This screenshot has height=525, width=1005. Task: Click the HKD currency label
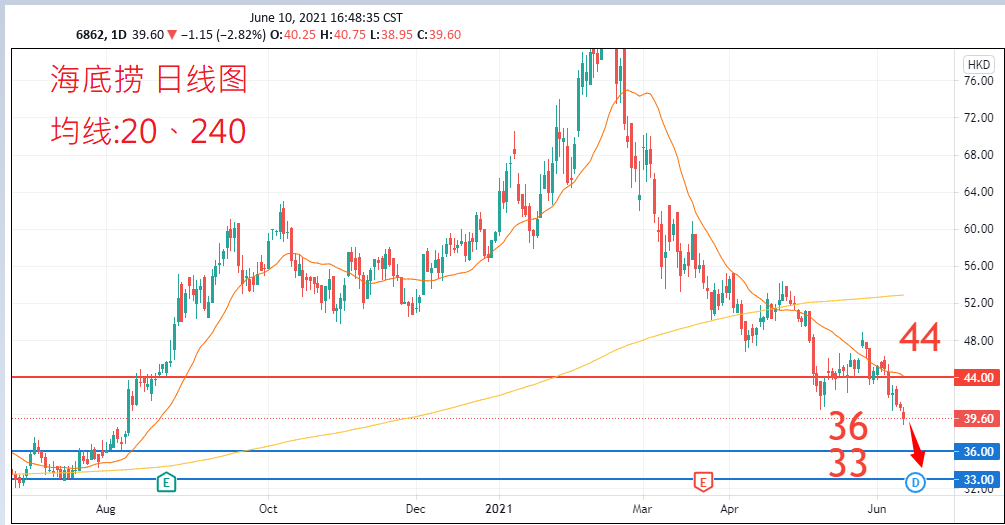tap(979, 64)
